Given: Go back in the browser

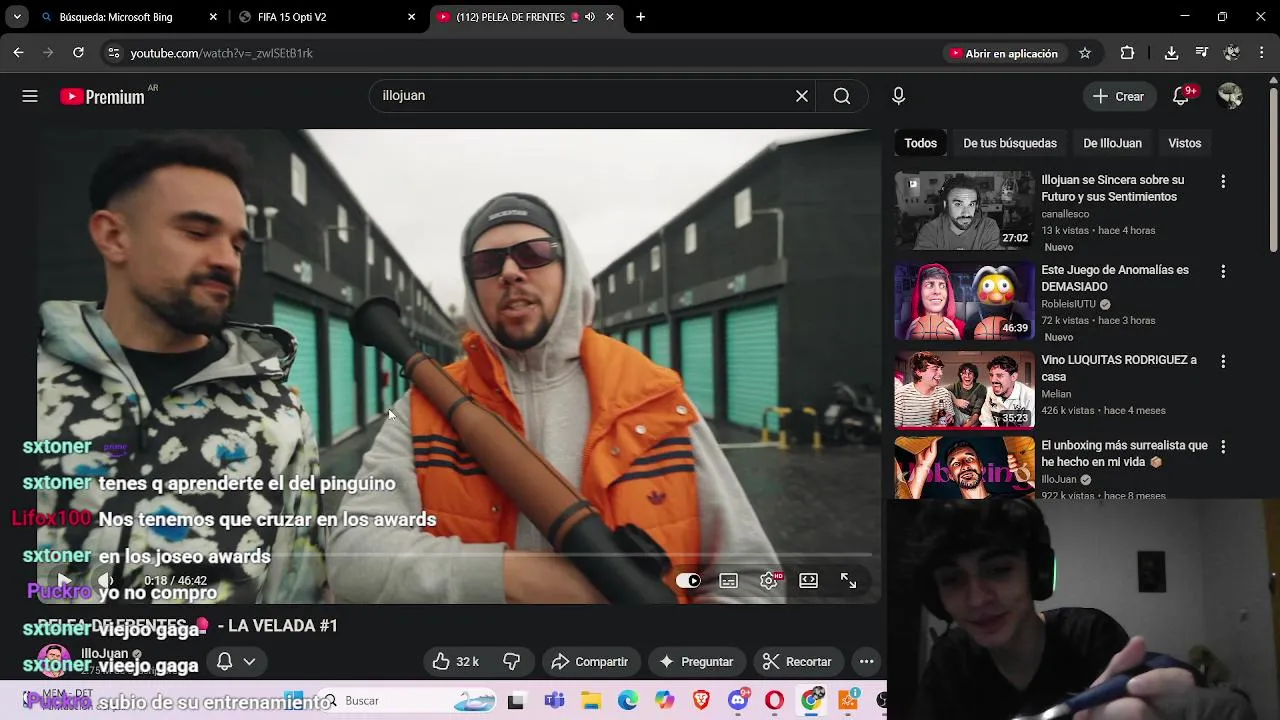Looking at the screenshot, I should click(18, 53).
